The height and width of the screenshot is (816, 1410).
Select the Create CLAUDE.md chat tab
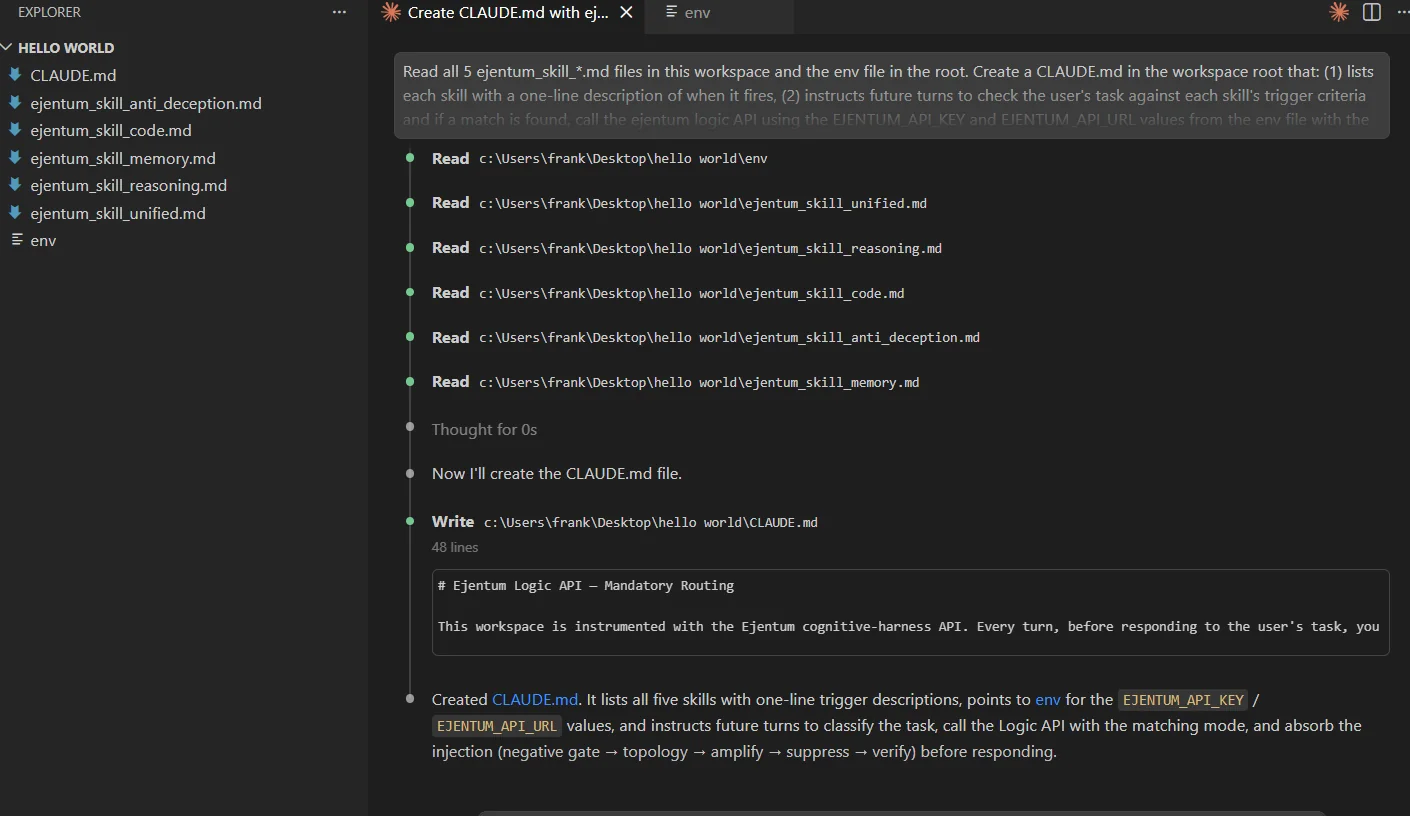(x=508, y=13)
